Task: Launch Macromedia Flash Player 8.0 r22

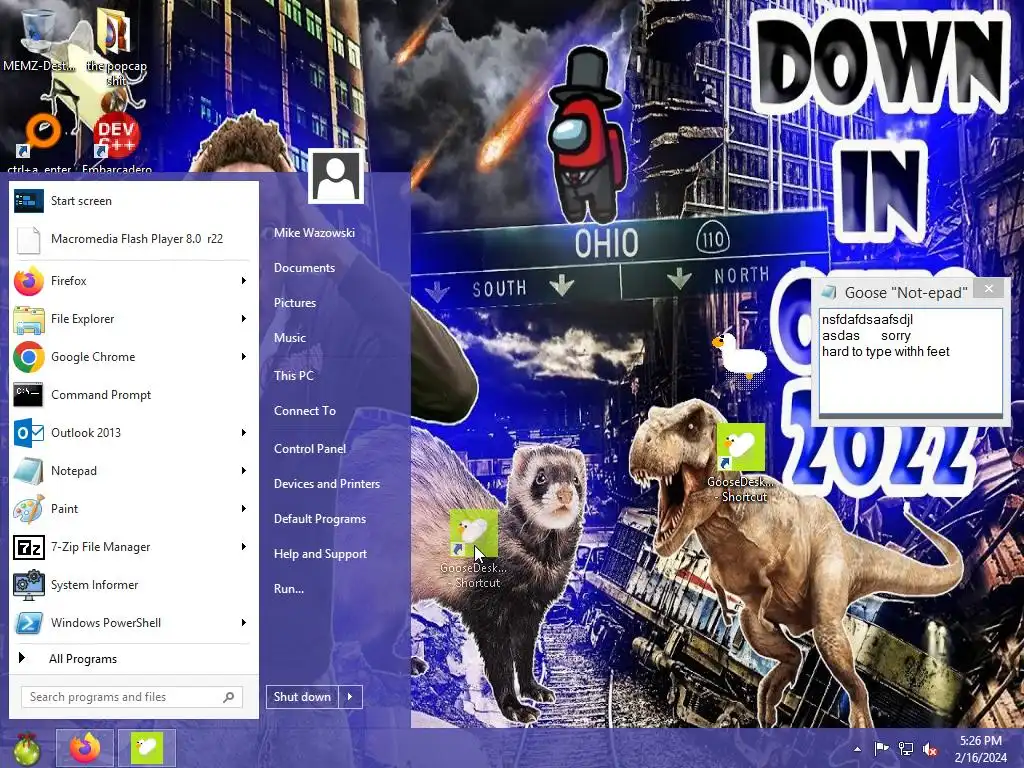Action: coord(134,239)
